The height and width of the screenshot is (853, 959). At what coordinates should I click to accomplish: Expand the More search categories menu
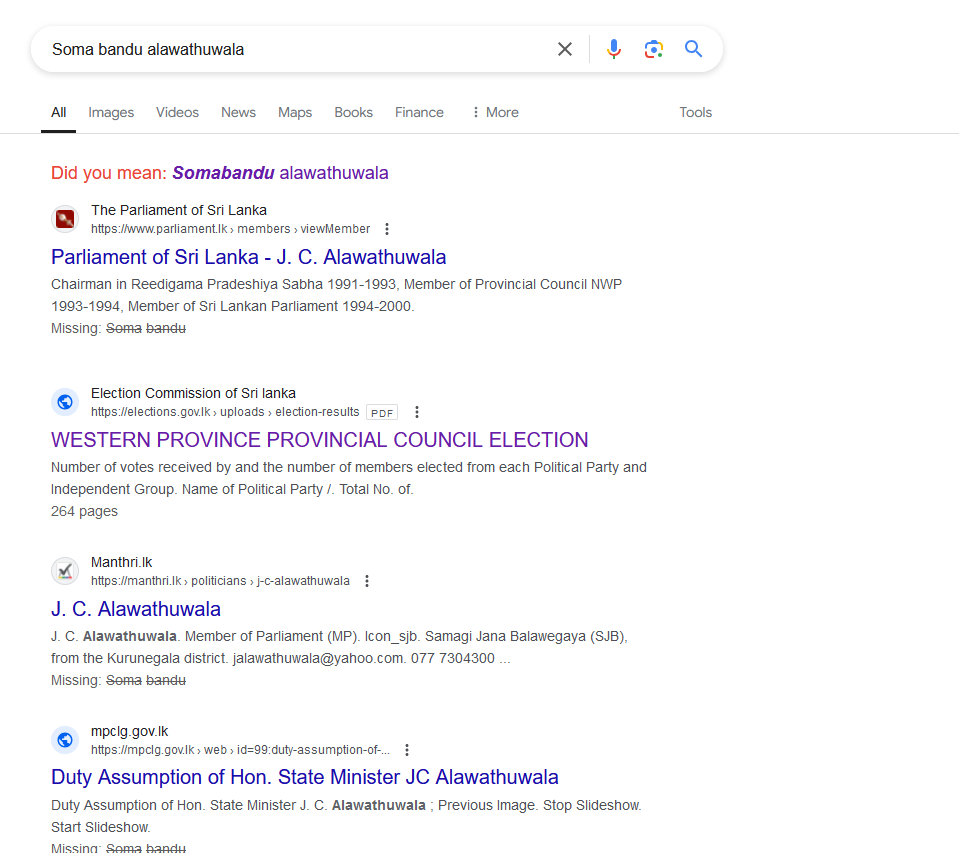click(495, 113)
